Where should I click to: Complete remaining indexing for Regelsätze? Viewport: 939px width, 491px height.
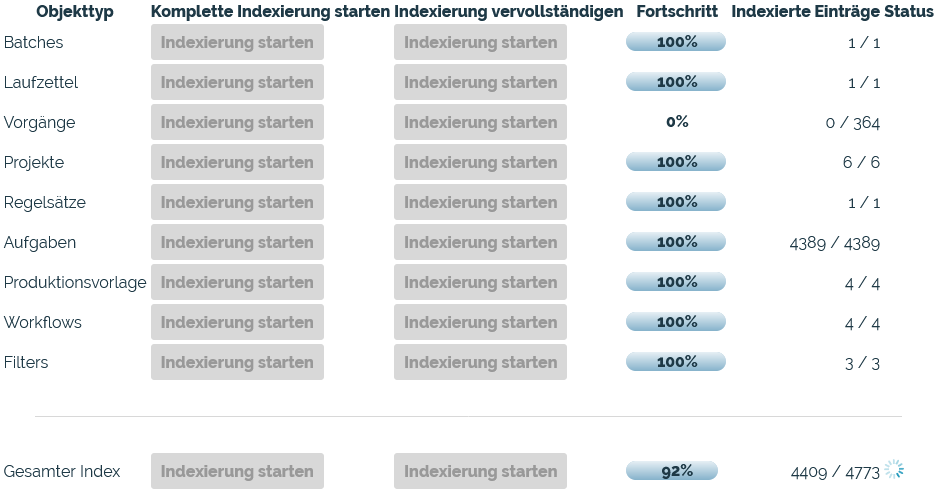(x=480, y=202)
